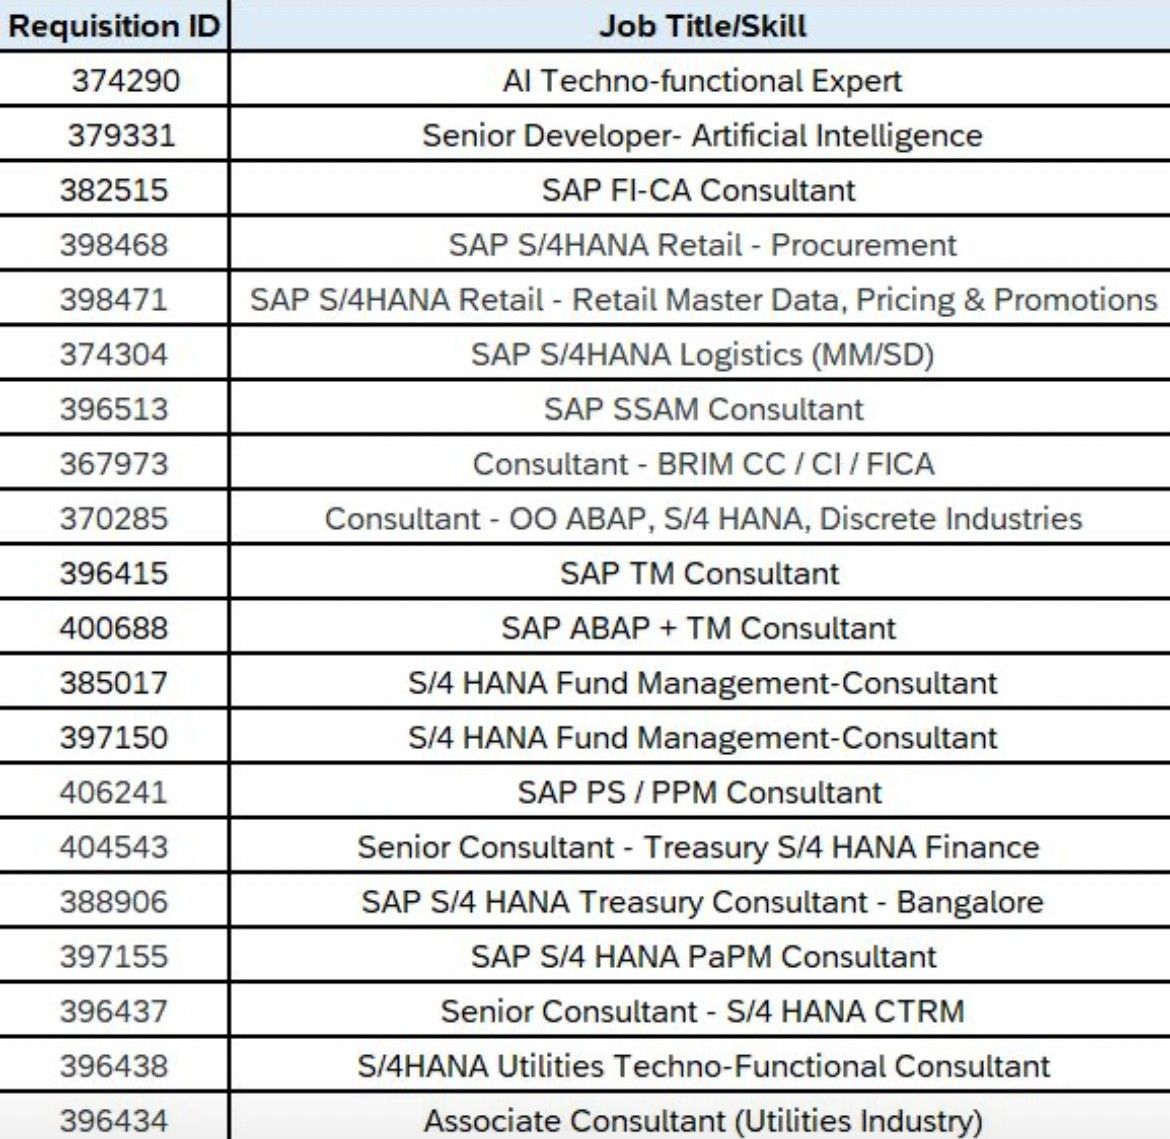1170x1139 pixels.
Task: Click requisition ID 406241 cell
Action: (x=113, y=791)
